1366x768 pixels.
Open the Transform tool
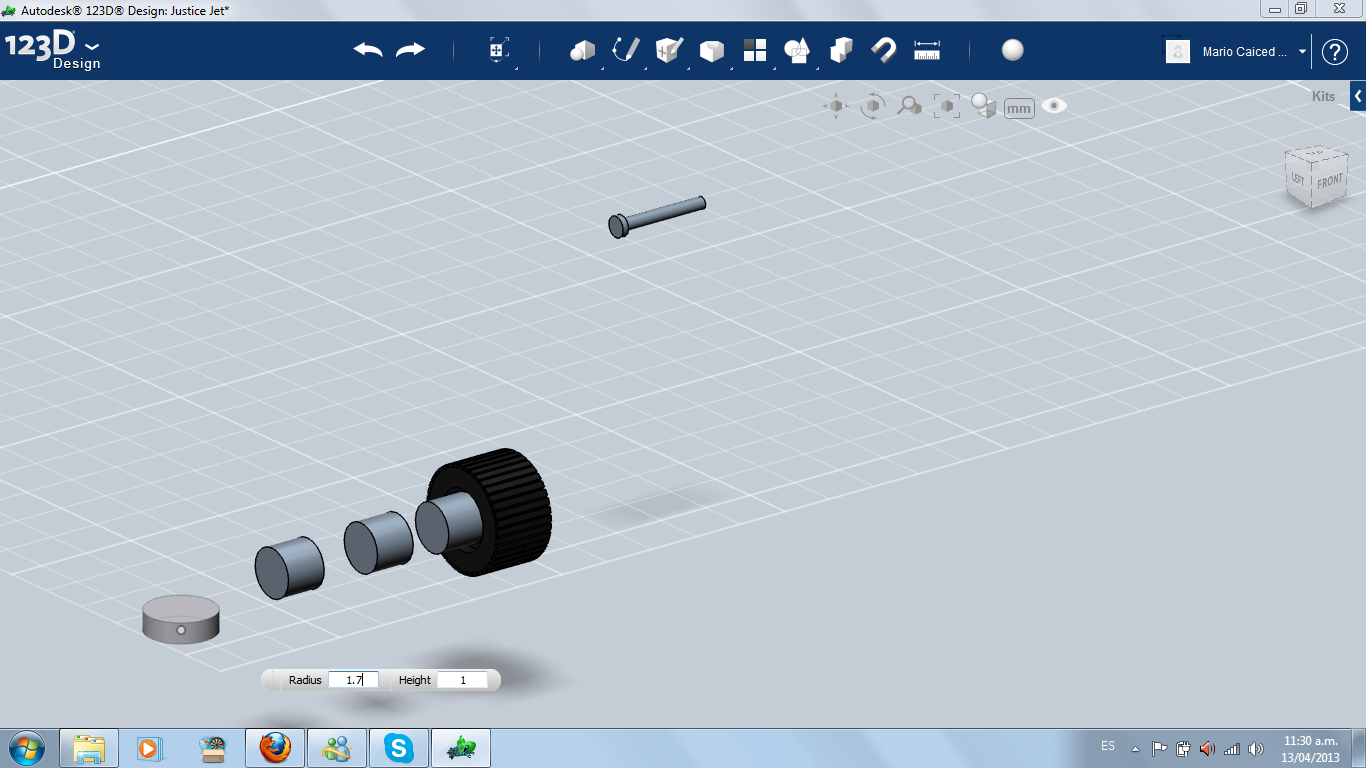coord(498,50)
